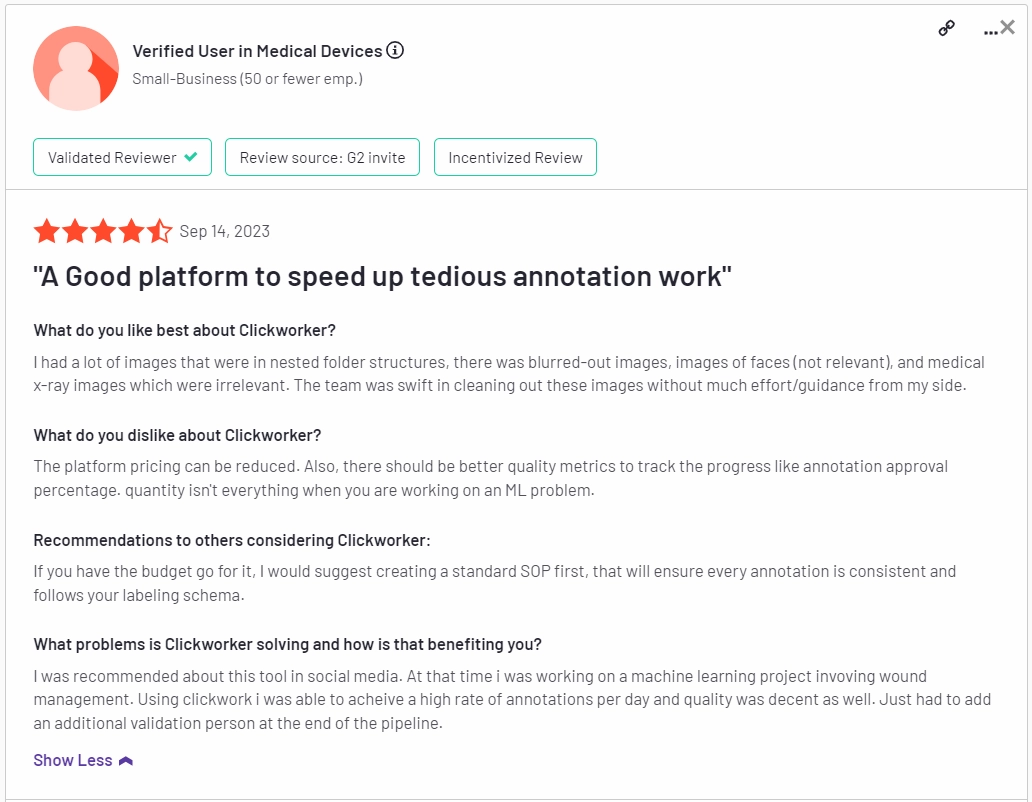Click the Sep 14, 2023 review date
The image size is (1032, 802).
225,232
